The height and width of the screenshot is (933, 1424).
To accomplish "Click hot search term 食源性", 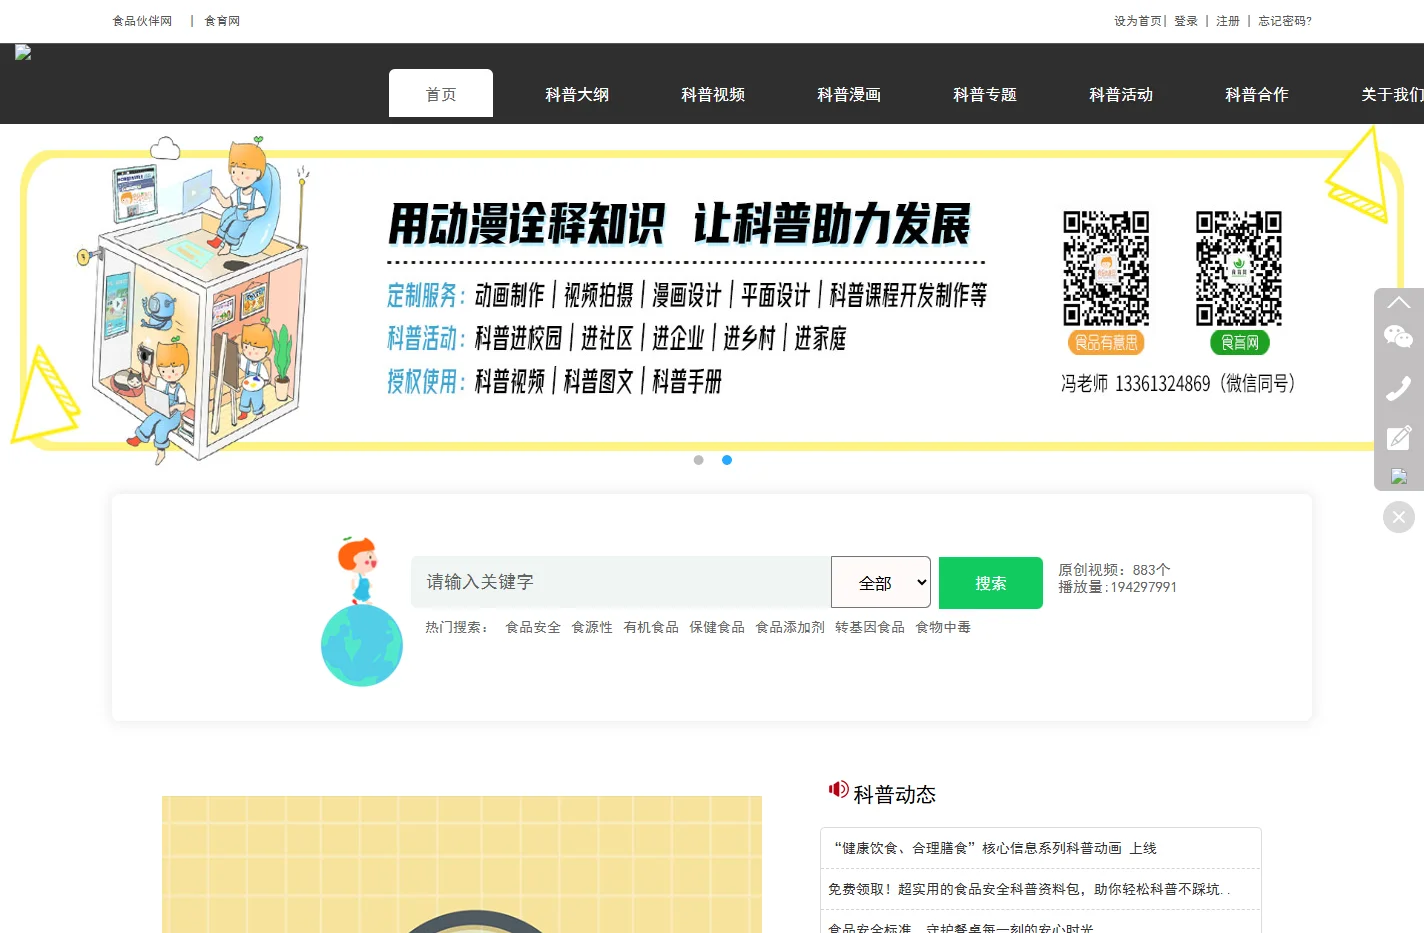I will pyautogui.click(x=592, y=627).
